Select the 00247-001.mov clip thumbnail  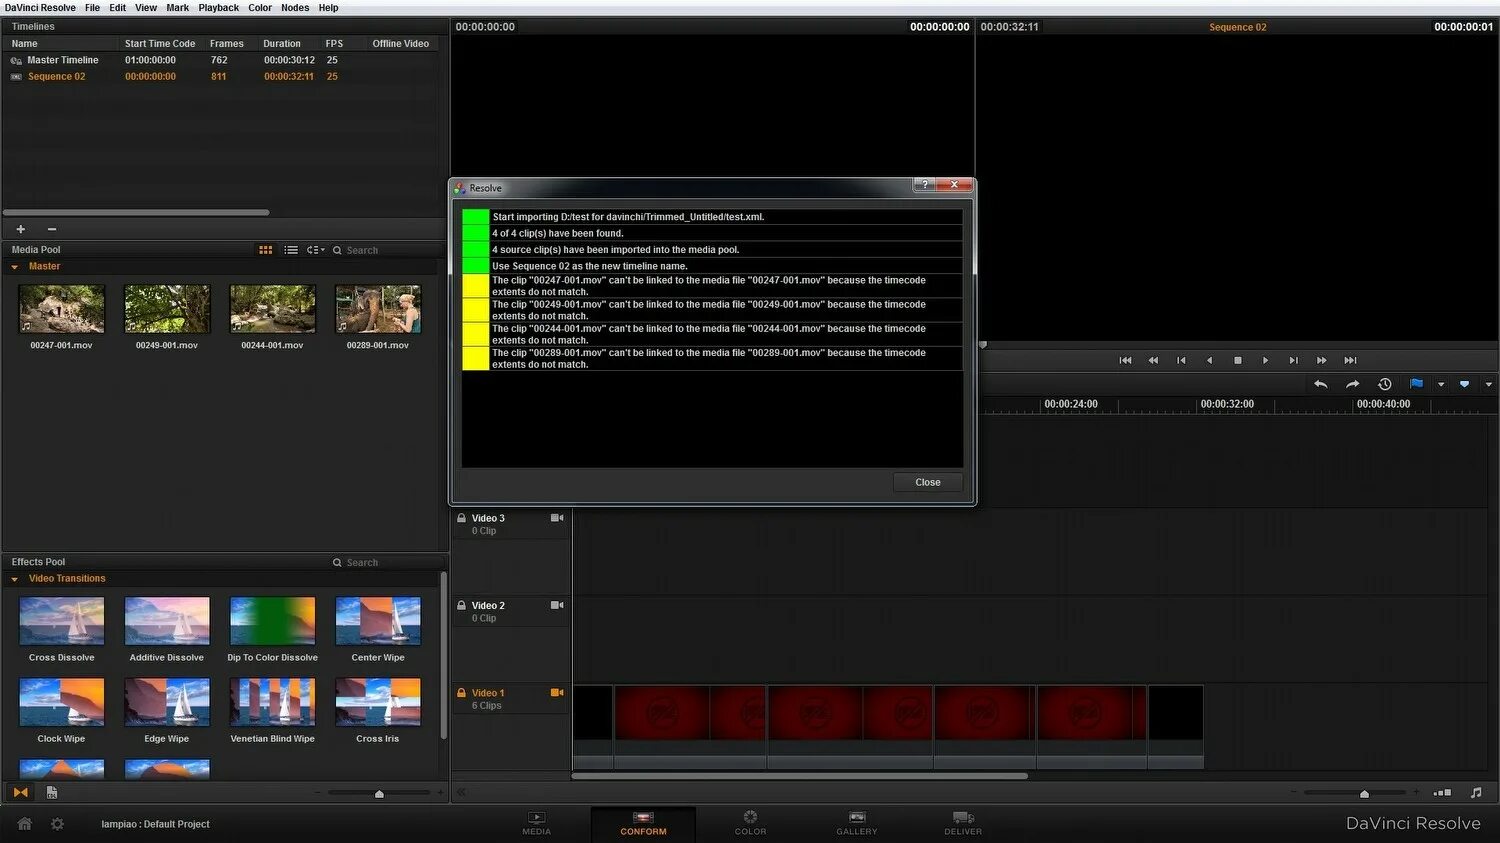(61, 308)
